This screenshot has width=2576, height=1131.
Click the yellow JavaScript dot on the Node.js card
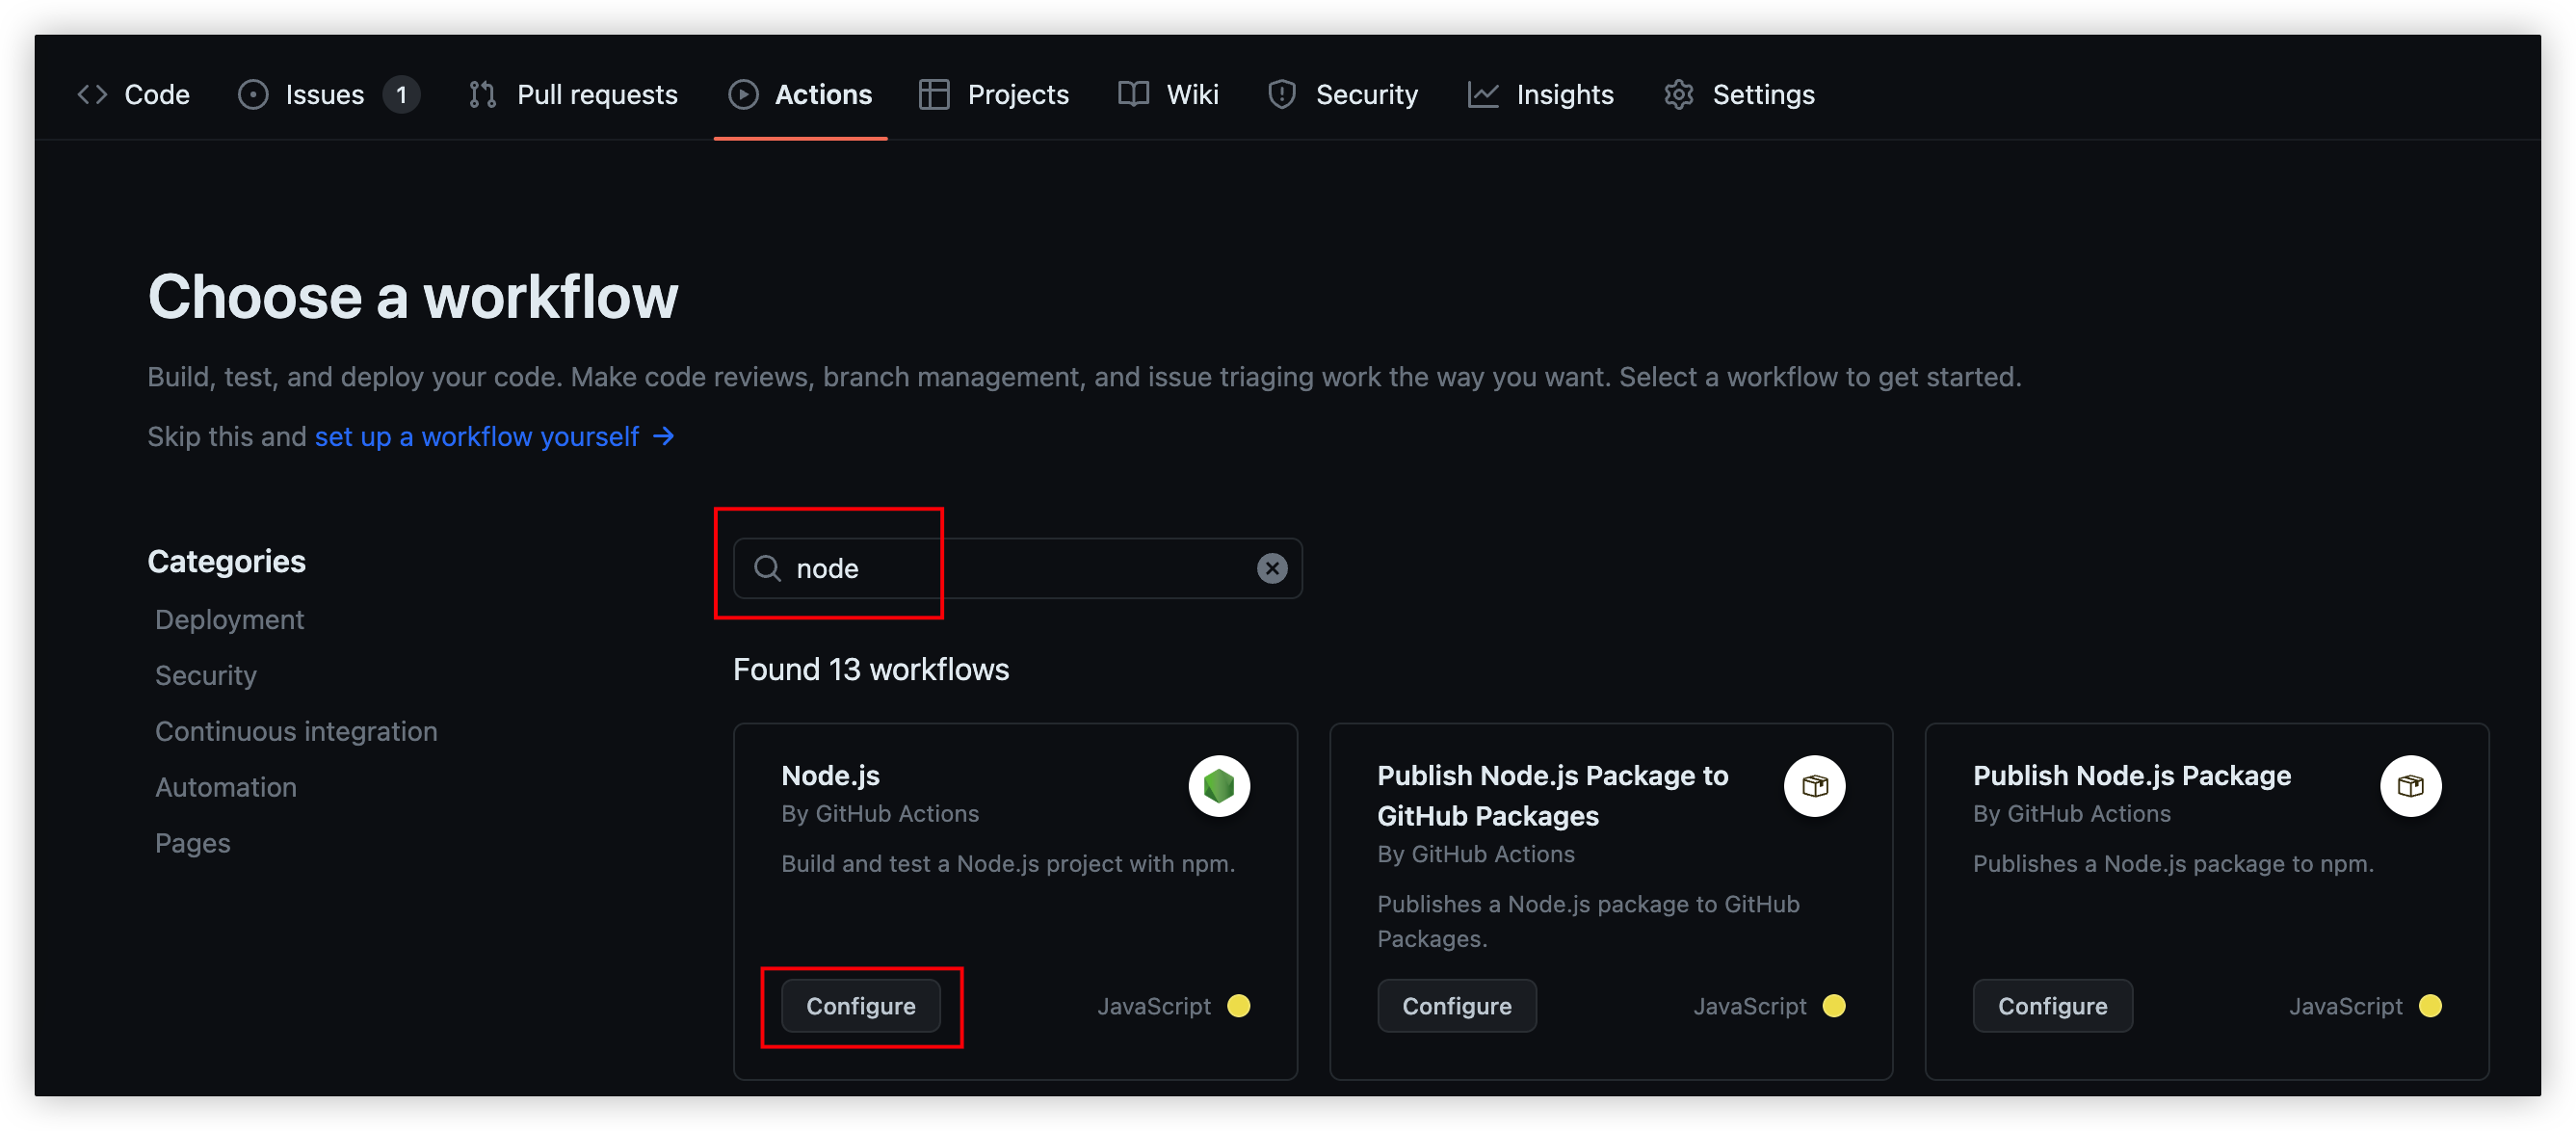[x=1238, y=1006]
